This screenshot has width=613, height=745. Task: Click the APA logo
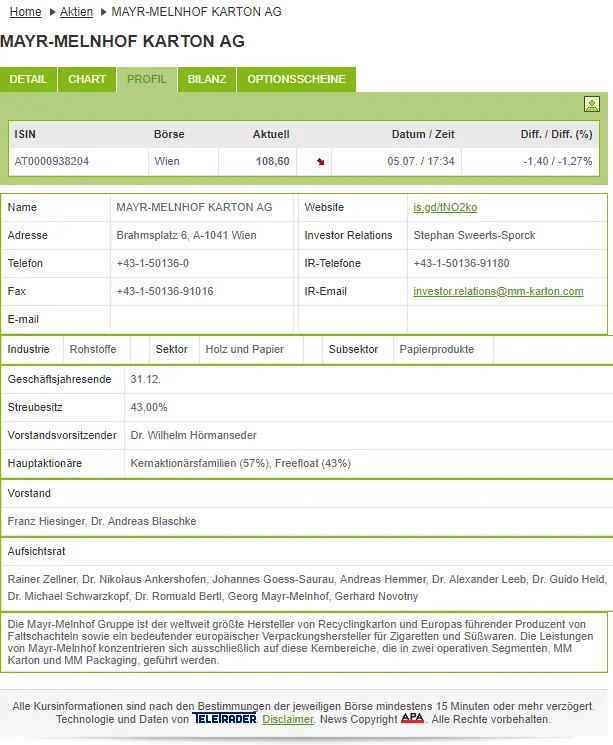pyautogui.click(x=412, y=718)
